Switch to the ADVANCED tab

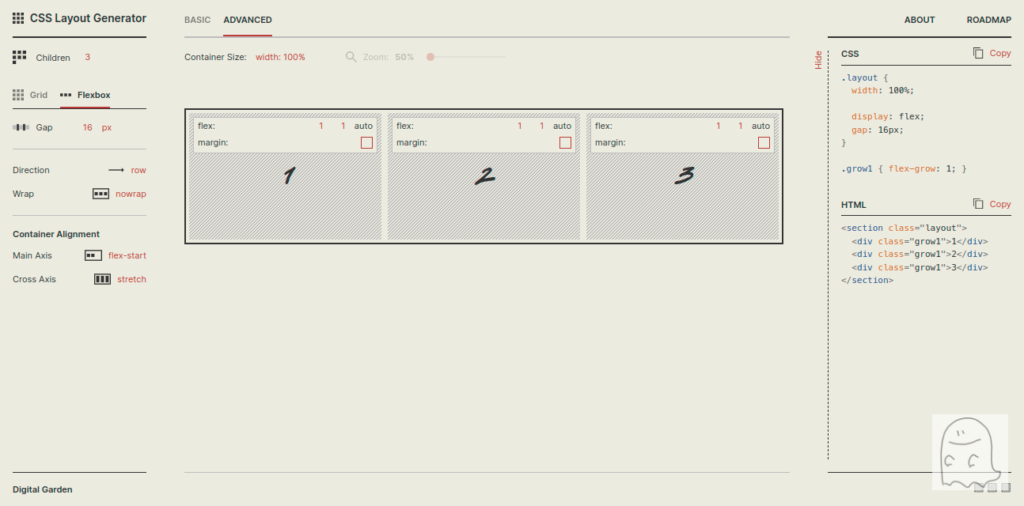(248, 20)
